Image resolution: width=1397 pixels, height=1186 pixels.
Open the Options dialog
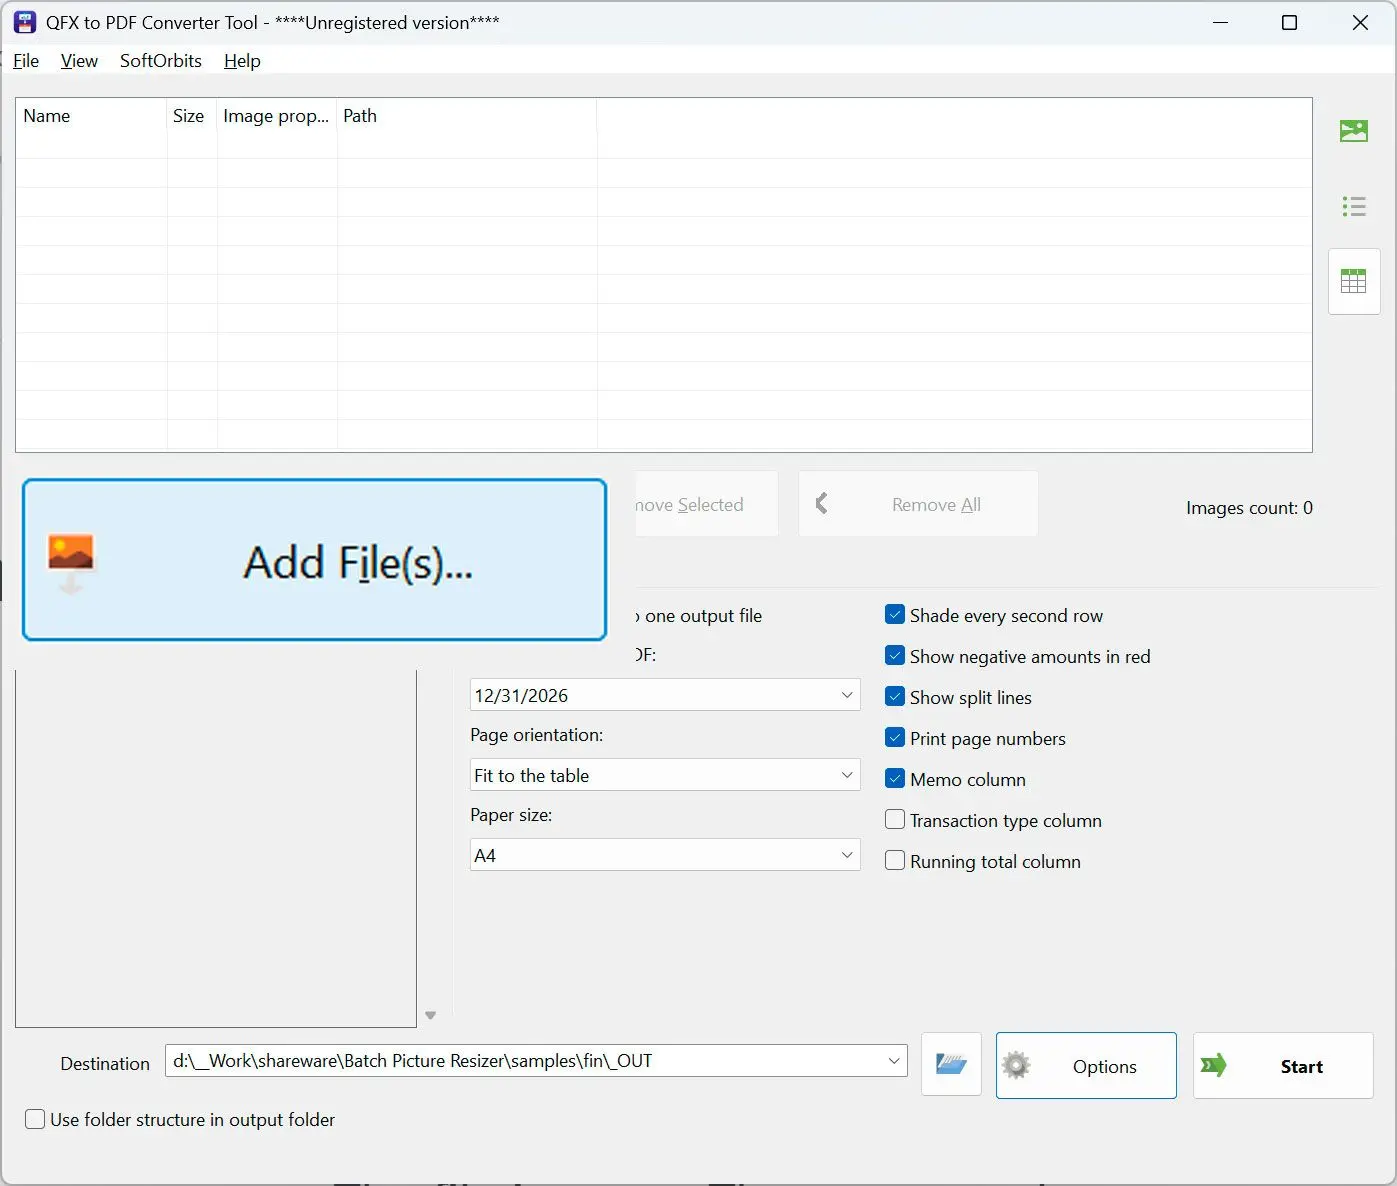tap(1086, 1066)
